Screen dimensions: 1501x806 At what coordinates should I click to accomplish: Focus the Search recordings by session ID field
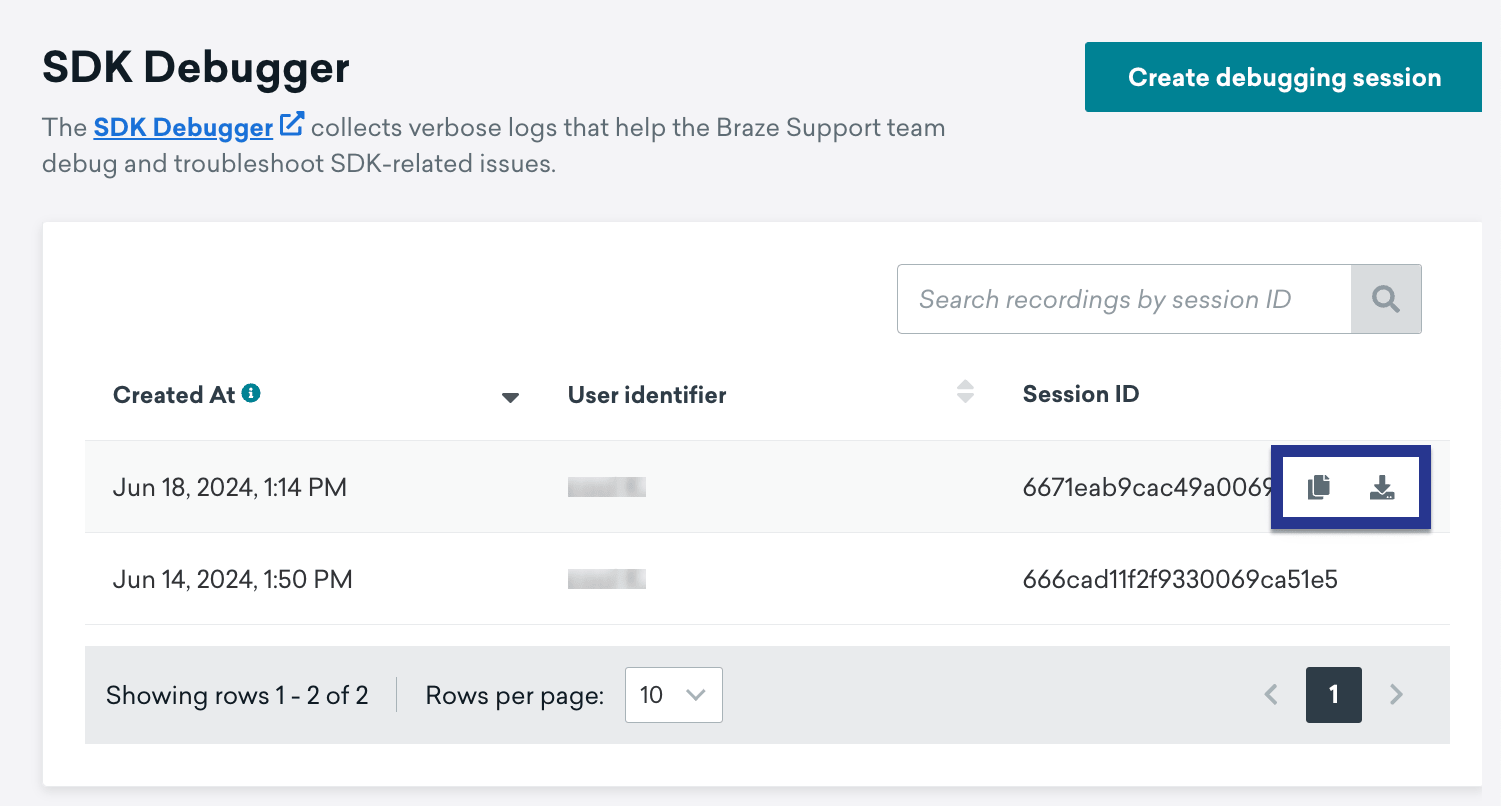pyautogui.click(x=1125, y=299)
